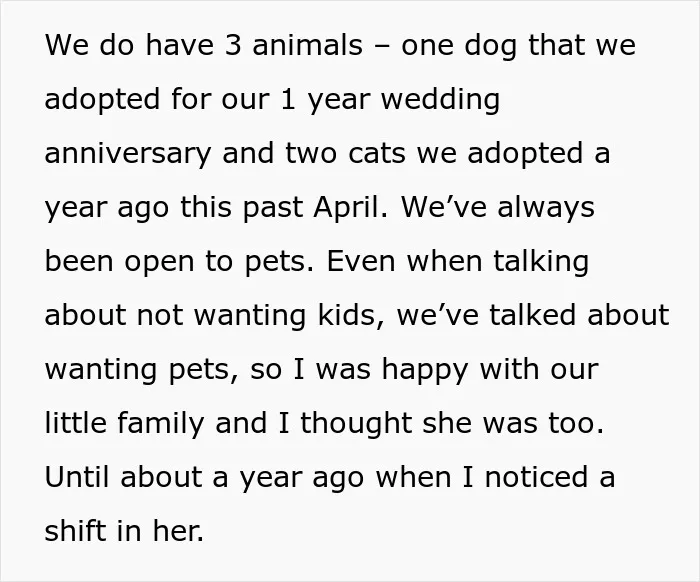700x582 pixels.
Task: Click the word "happy"
Action: click(x=425, y=370)
